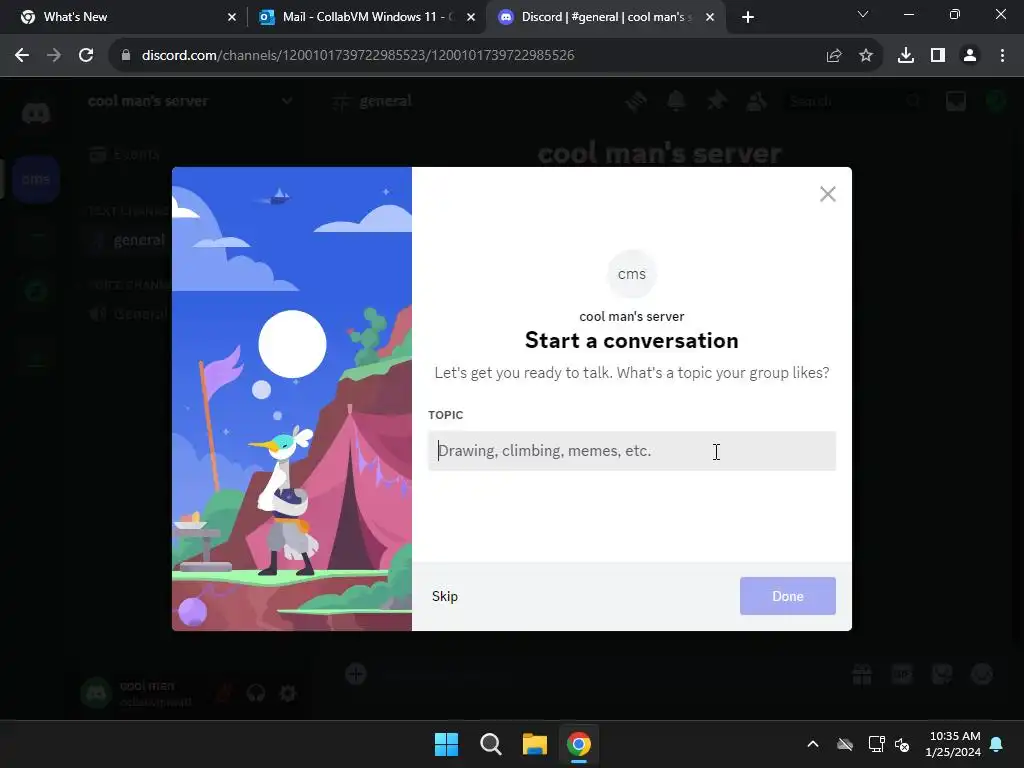Open notification settings bell in Discord header
Viewport: 1024px width, 768px height.
676,101
